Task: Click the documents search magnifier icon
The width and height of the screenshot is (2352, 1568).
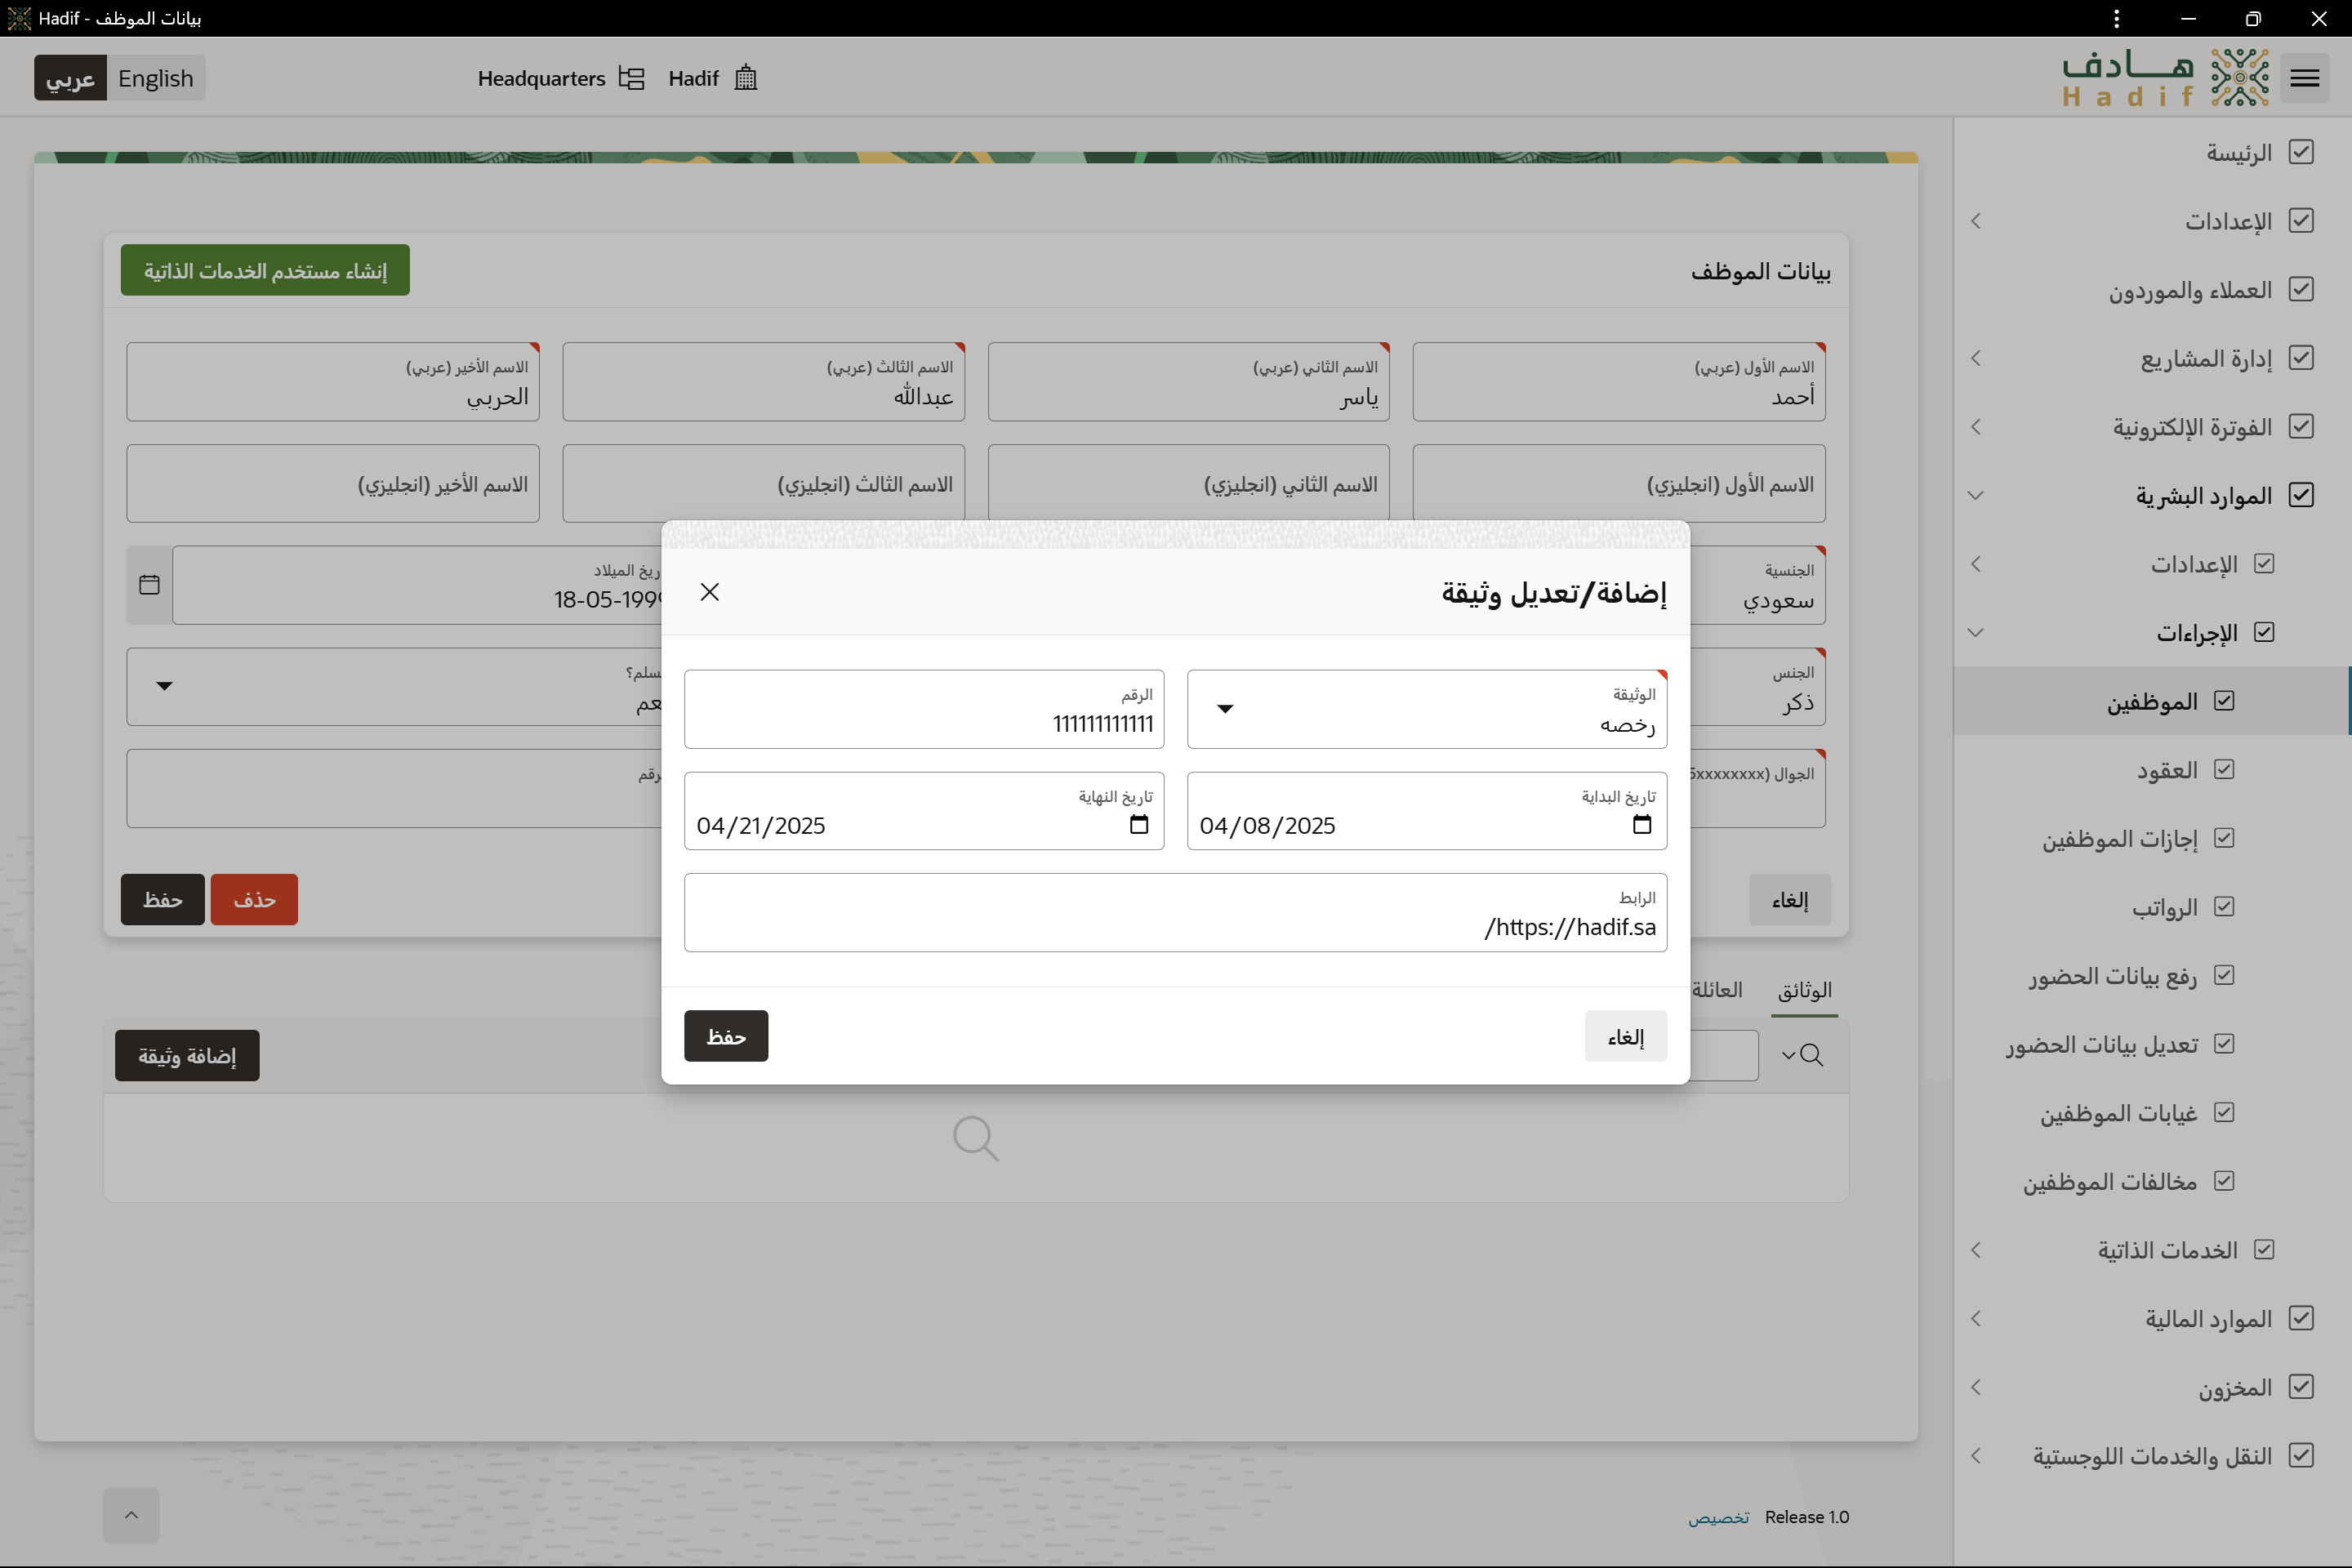Action: tap(1811, 1055)
